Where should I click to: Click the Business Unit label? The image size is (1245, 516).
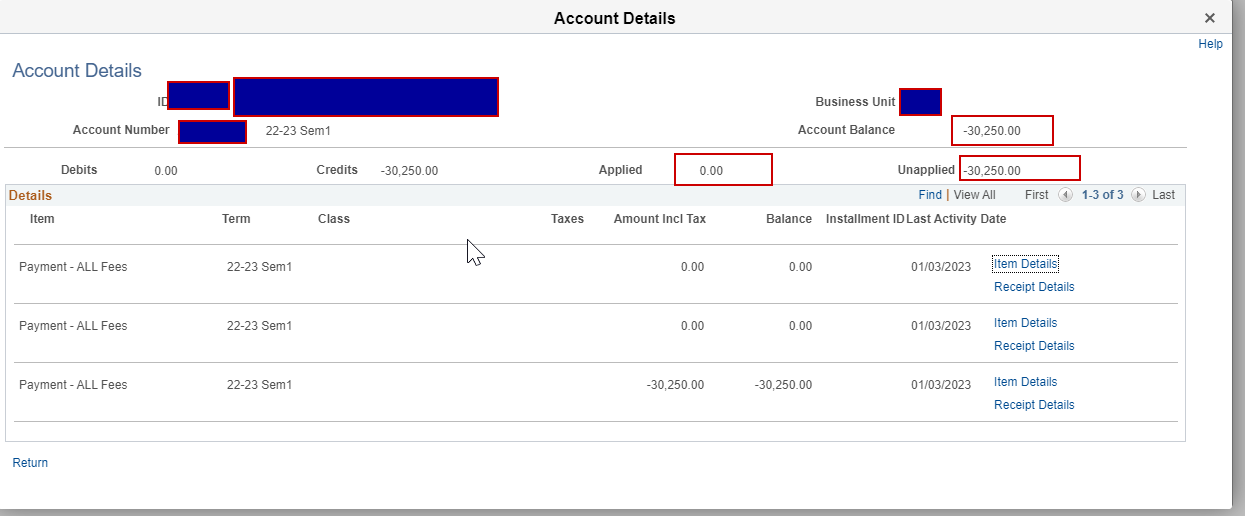pos(855,102)
